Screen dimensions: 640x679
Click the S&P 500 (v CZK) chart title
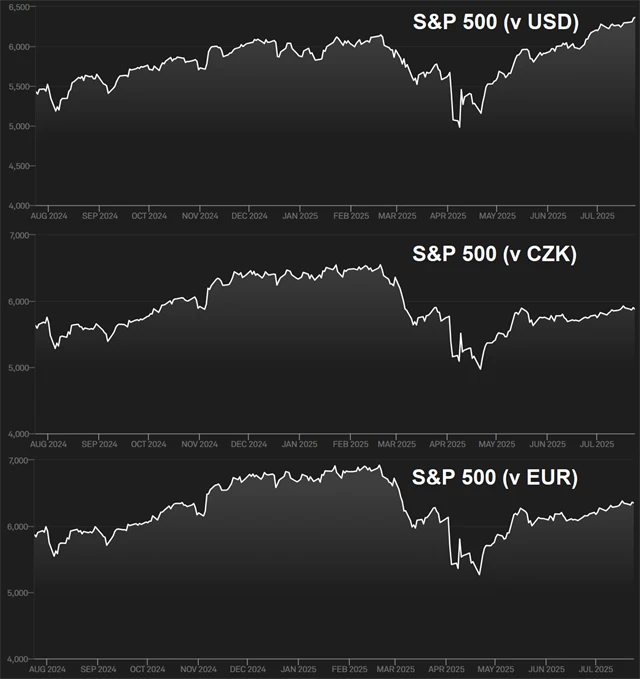click(496, 254)
